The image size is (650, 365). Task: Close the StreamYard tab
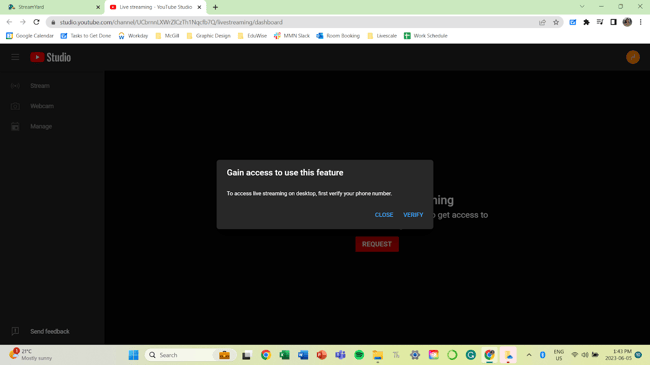click(x=98, y=7)
